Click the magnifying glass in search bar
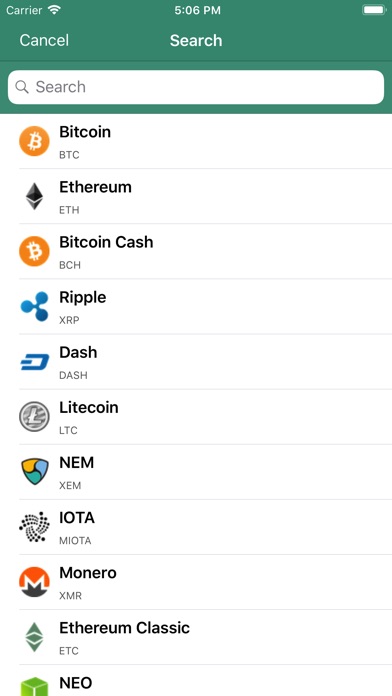This screenshot has height=696, width=392. (22, 87)
